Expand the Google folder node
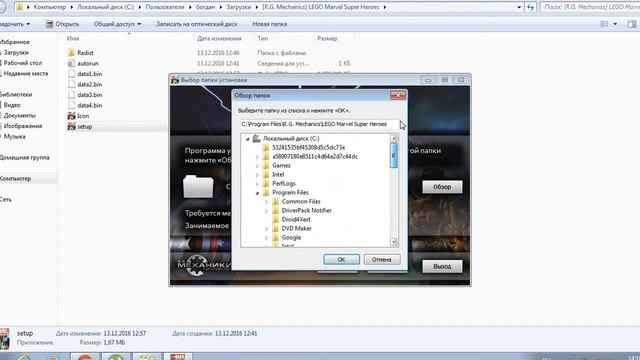 click(267, 238)
